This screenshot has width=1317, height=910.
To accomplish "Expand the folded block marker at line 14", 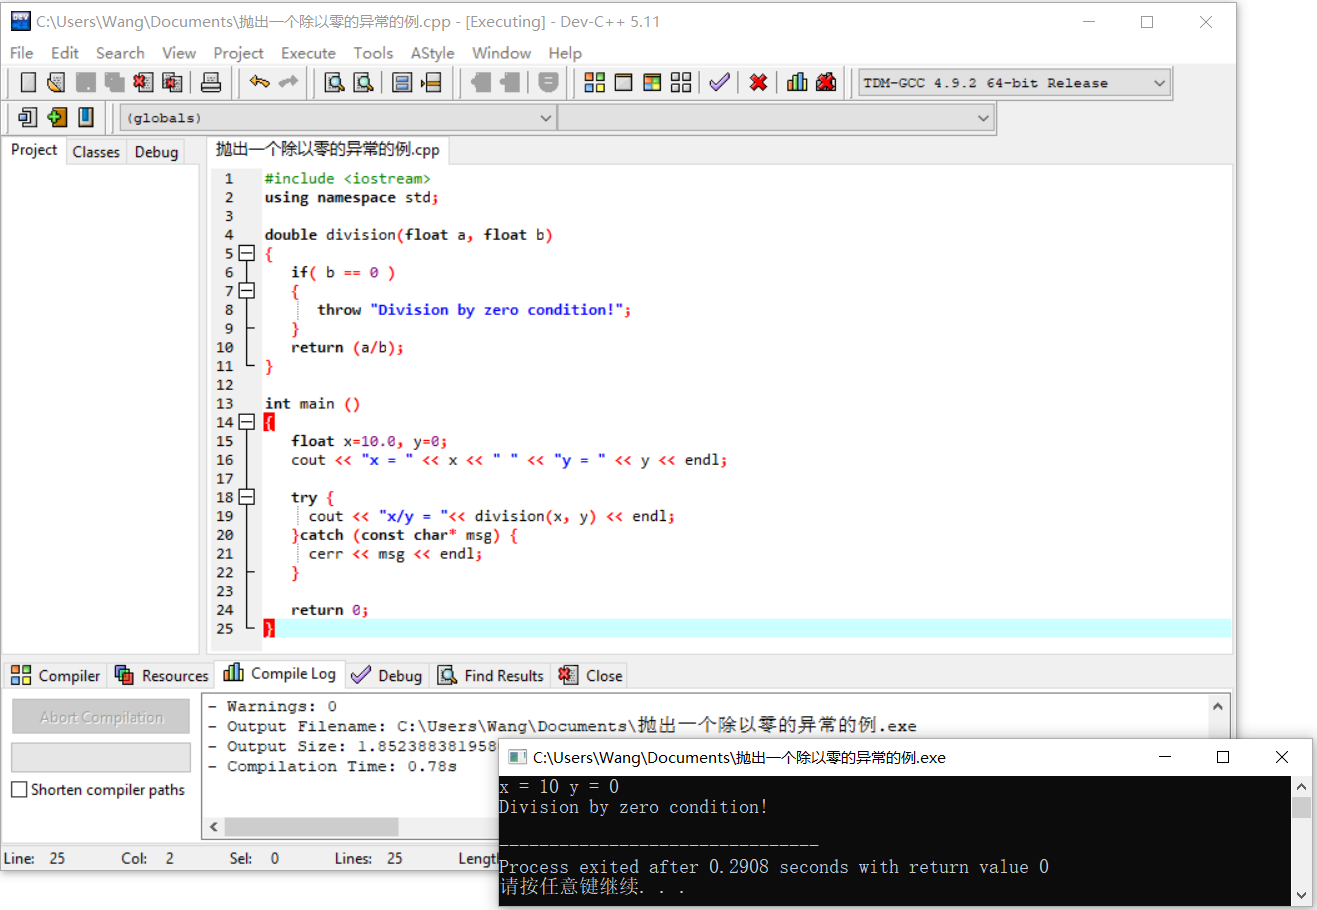I will point(247,422).
